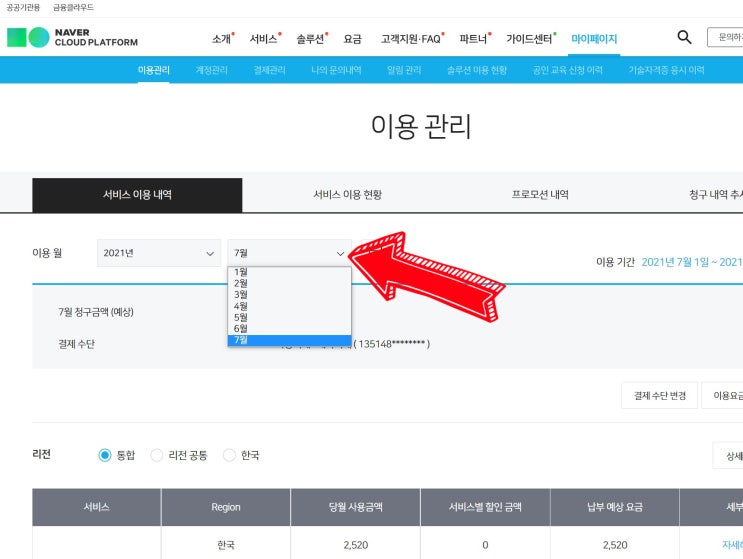The width and height of the screenshot is (743, 559).
Task: Select the 한국 region radio button
Action: pyautogui.click(x=229, y=455)
